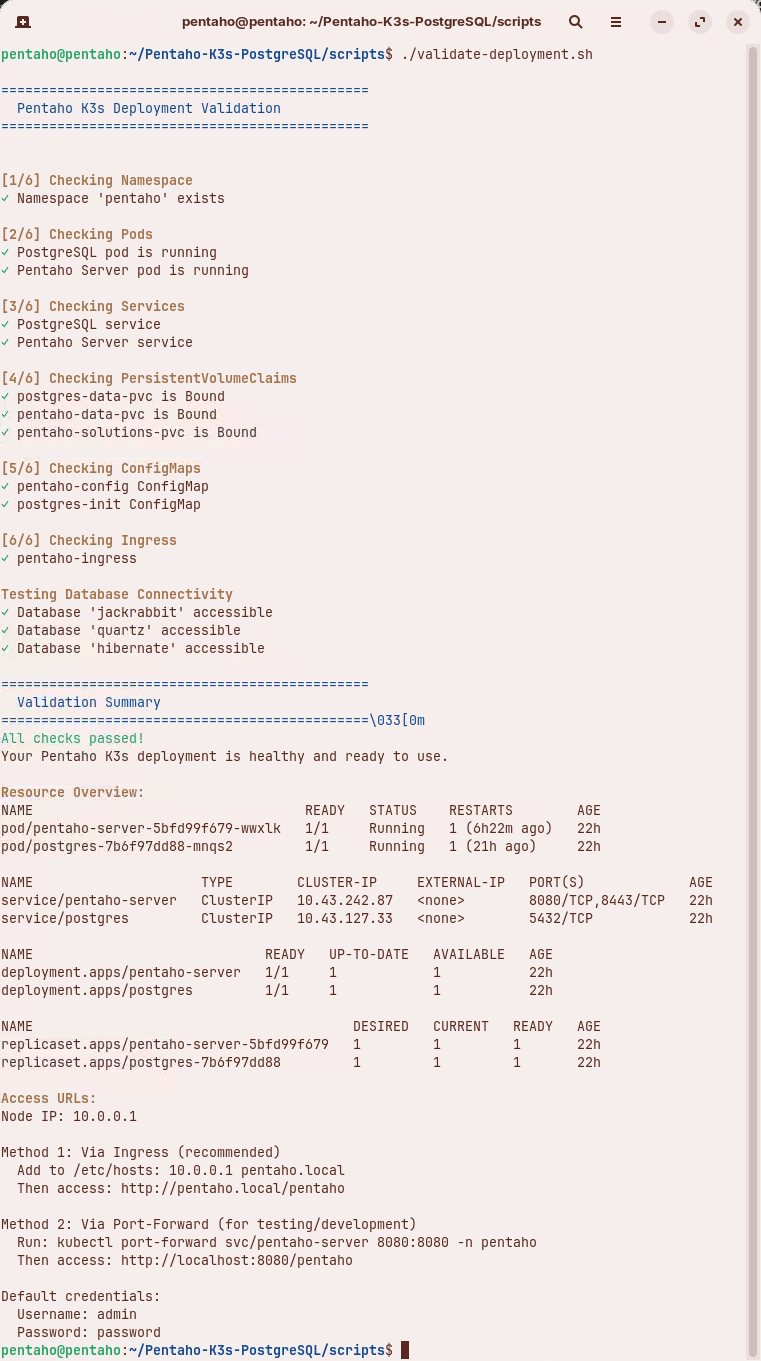Close the terminal window
Viewport: 761px width, 1361px height.
coord(738,21)
